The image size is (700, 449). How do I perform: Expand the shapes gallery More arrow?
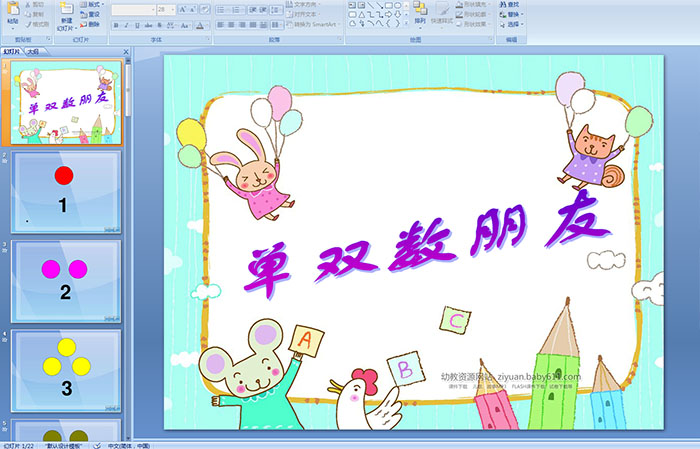tap(406, 23)
